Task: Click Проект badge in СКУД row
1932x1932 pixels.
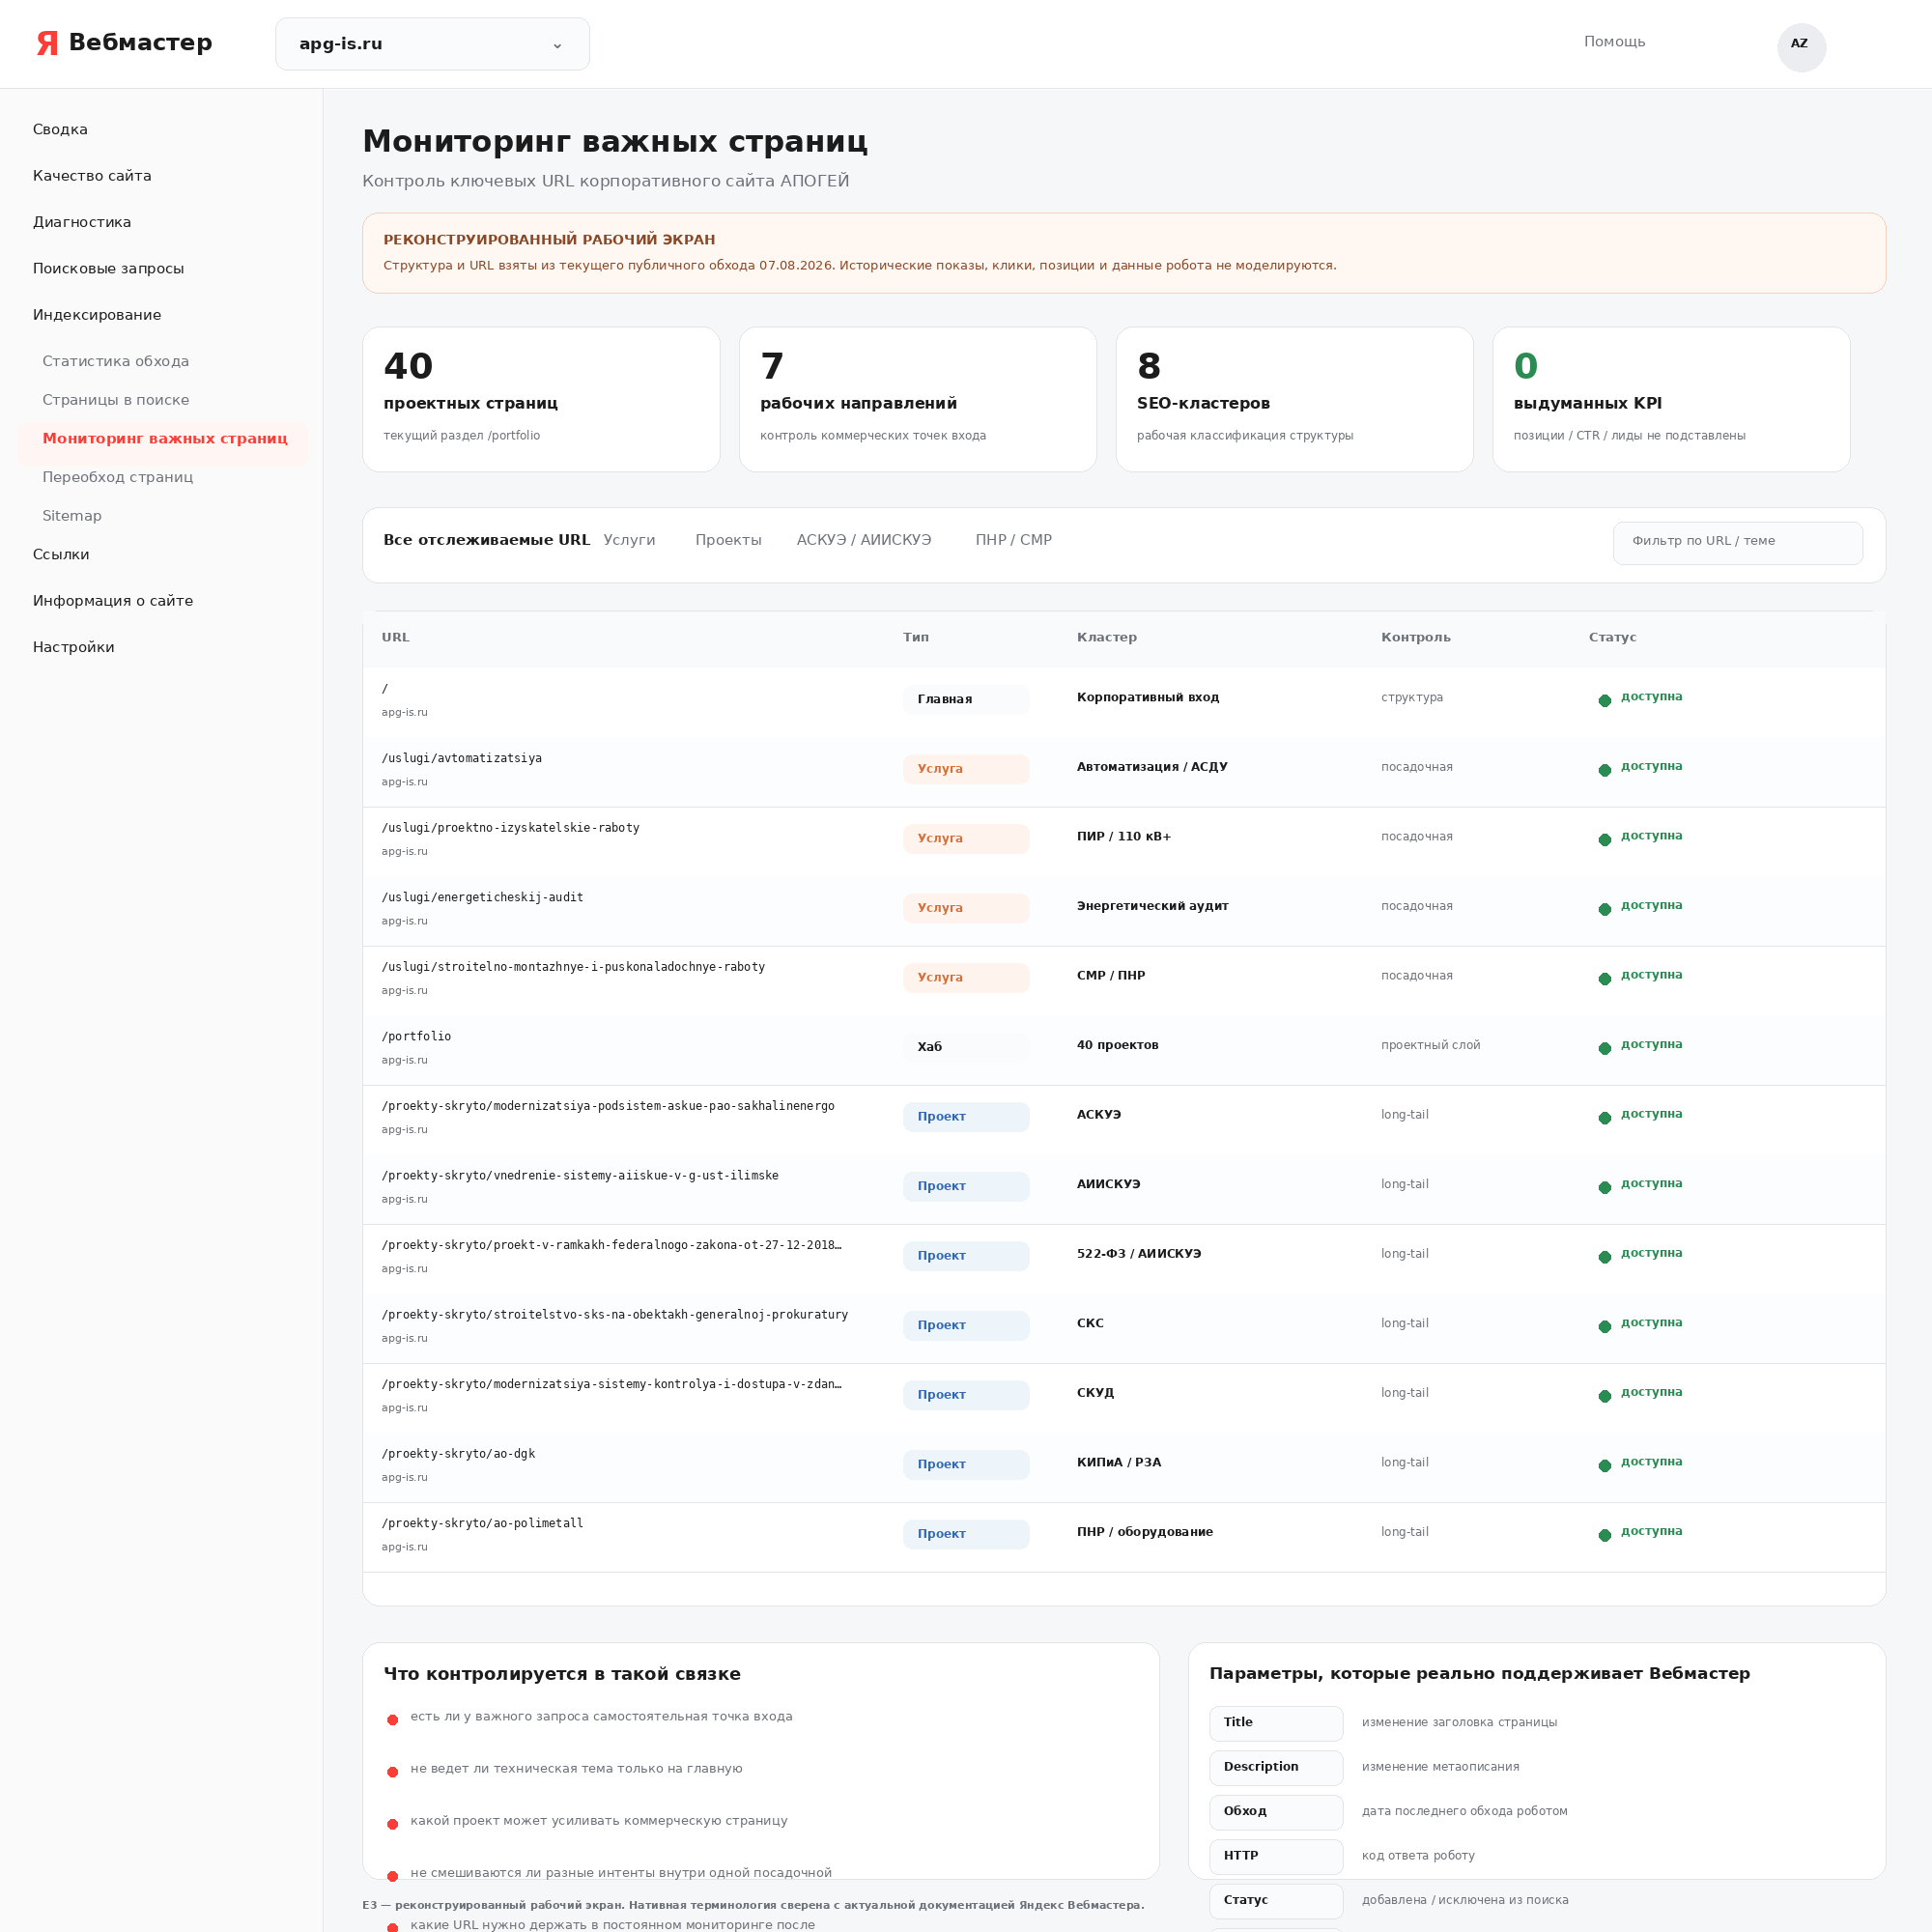Action: (966, 1394)
